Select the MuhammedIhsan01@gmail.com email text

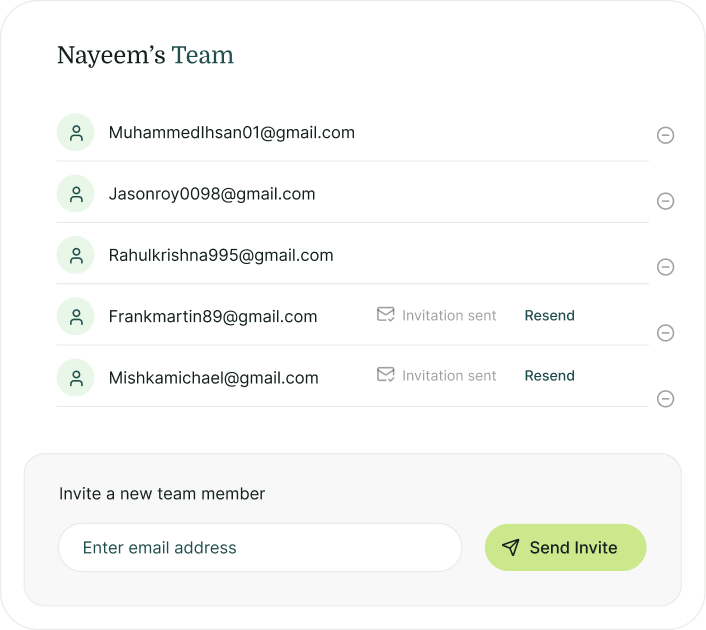[231, 133]
